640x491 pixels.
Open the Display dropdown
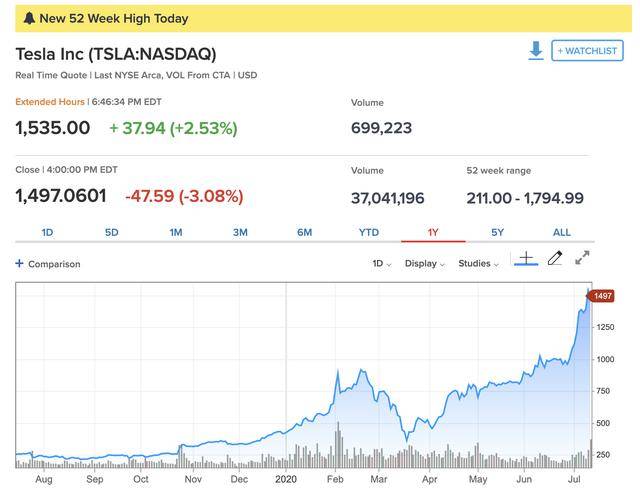click(426, 264)
